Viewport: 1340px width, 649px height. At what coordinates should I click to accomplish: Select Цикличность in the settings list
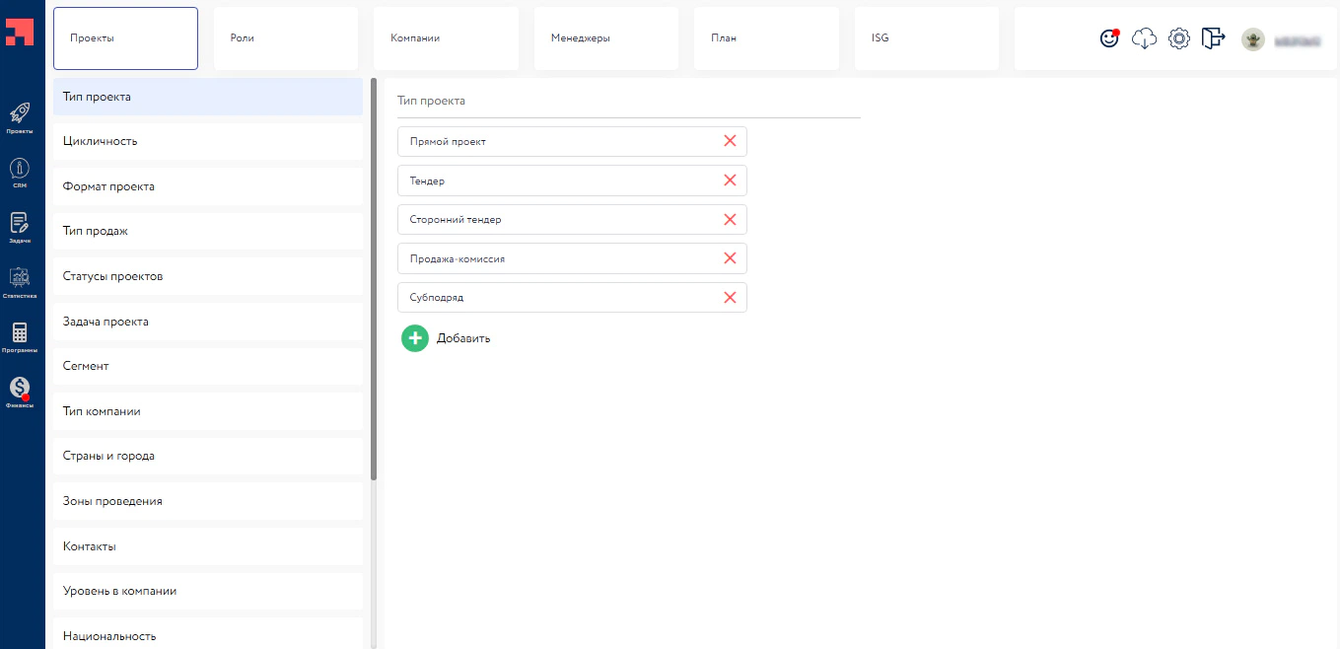pos(208,141)
